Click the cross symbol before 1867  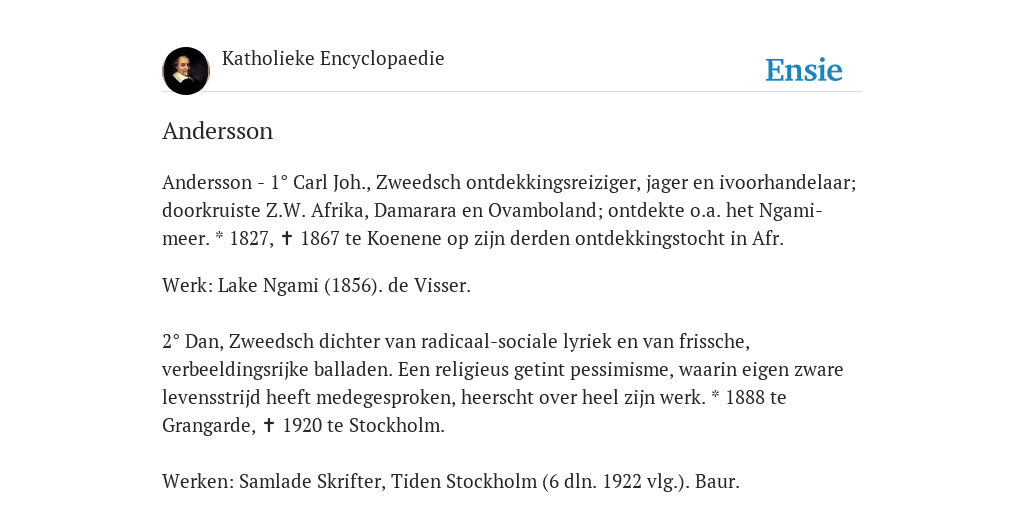pyautogui.click(x=286, y=238)
